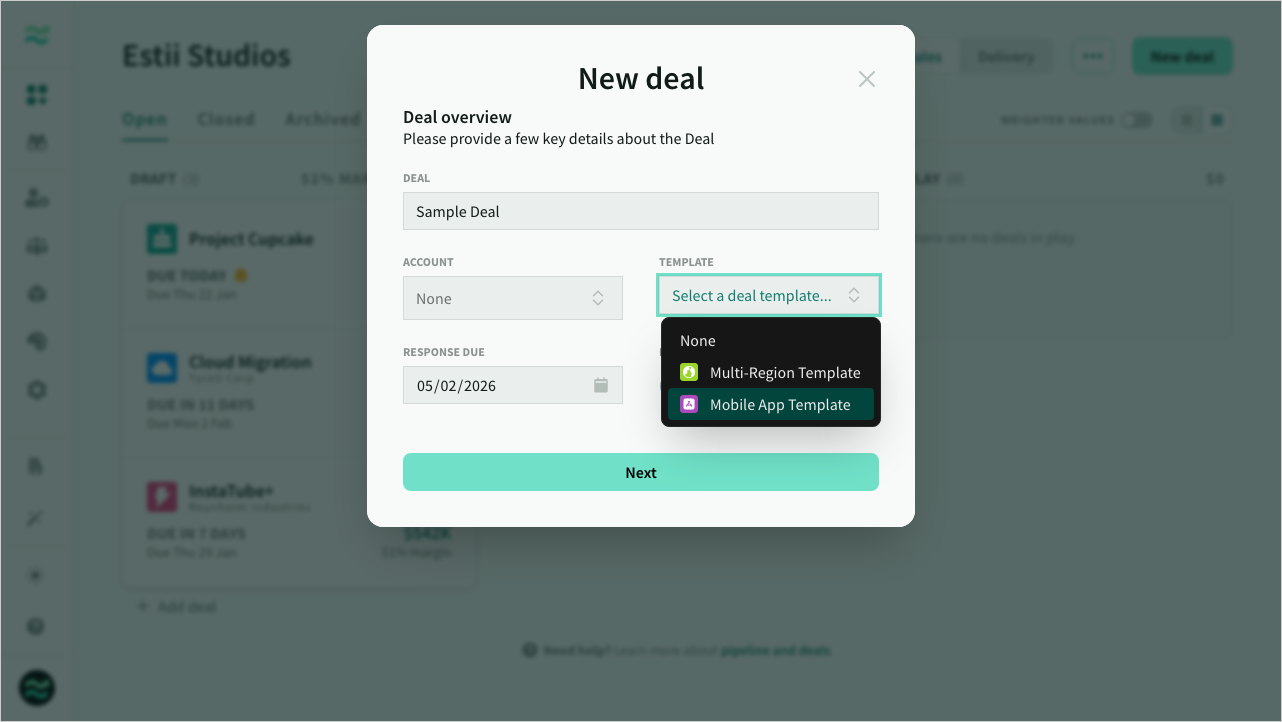
Task: Select the dashboard grid icon in sidebar
Action: 35,95
